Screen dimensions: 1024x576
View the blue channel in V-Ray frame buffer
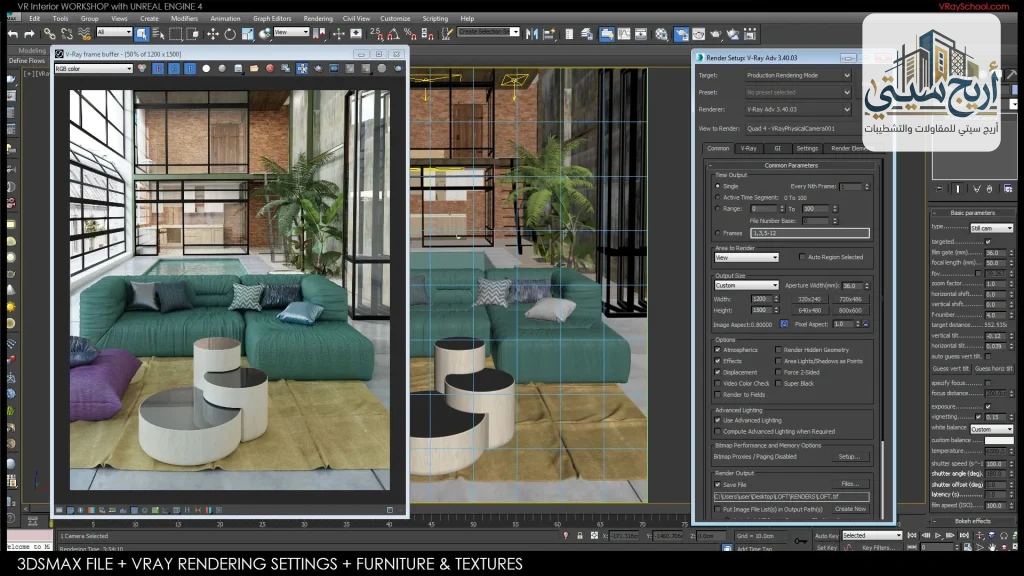point(191,68)
